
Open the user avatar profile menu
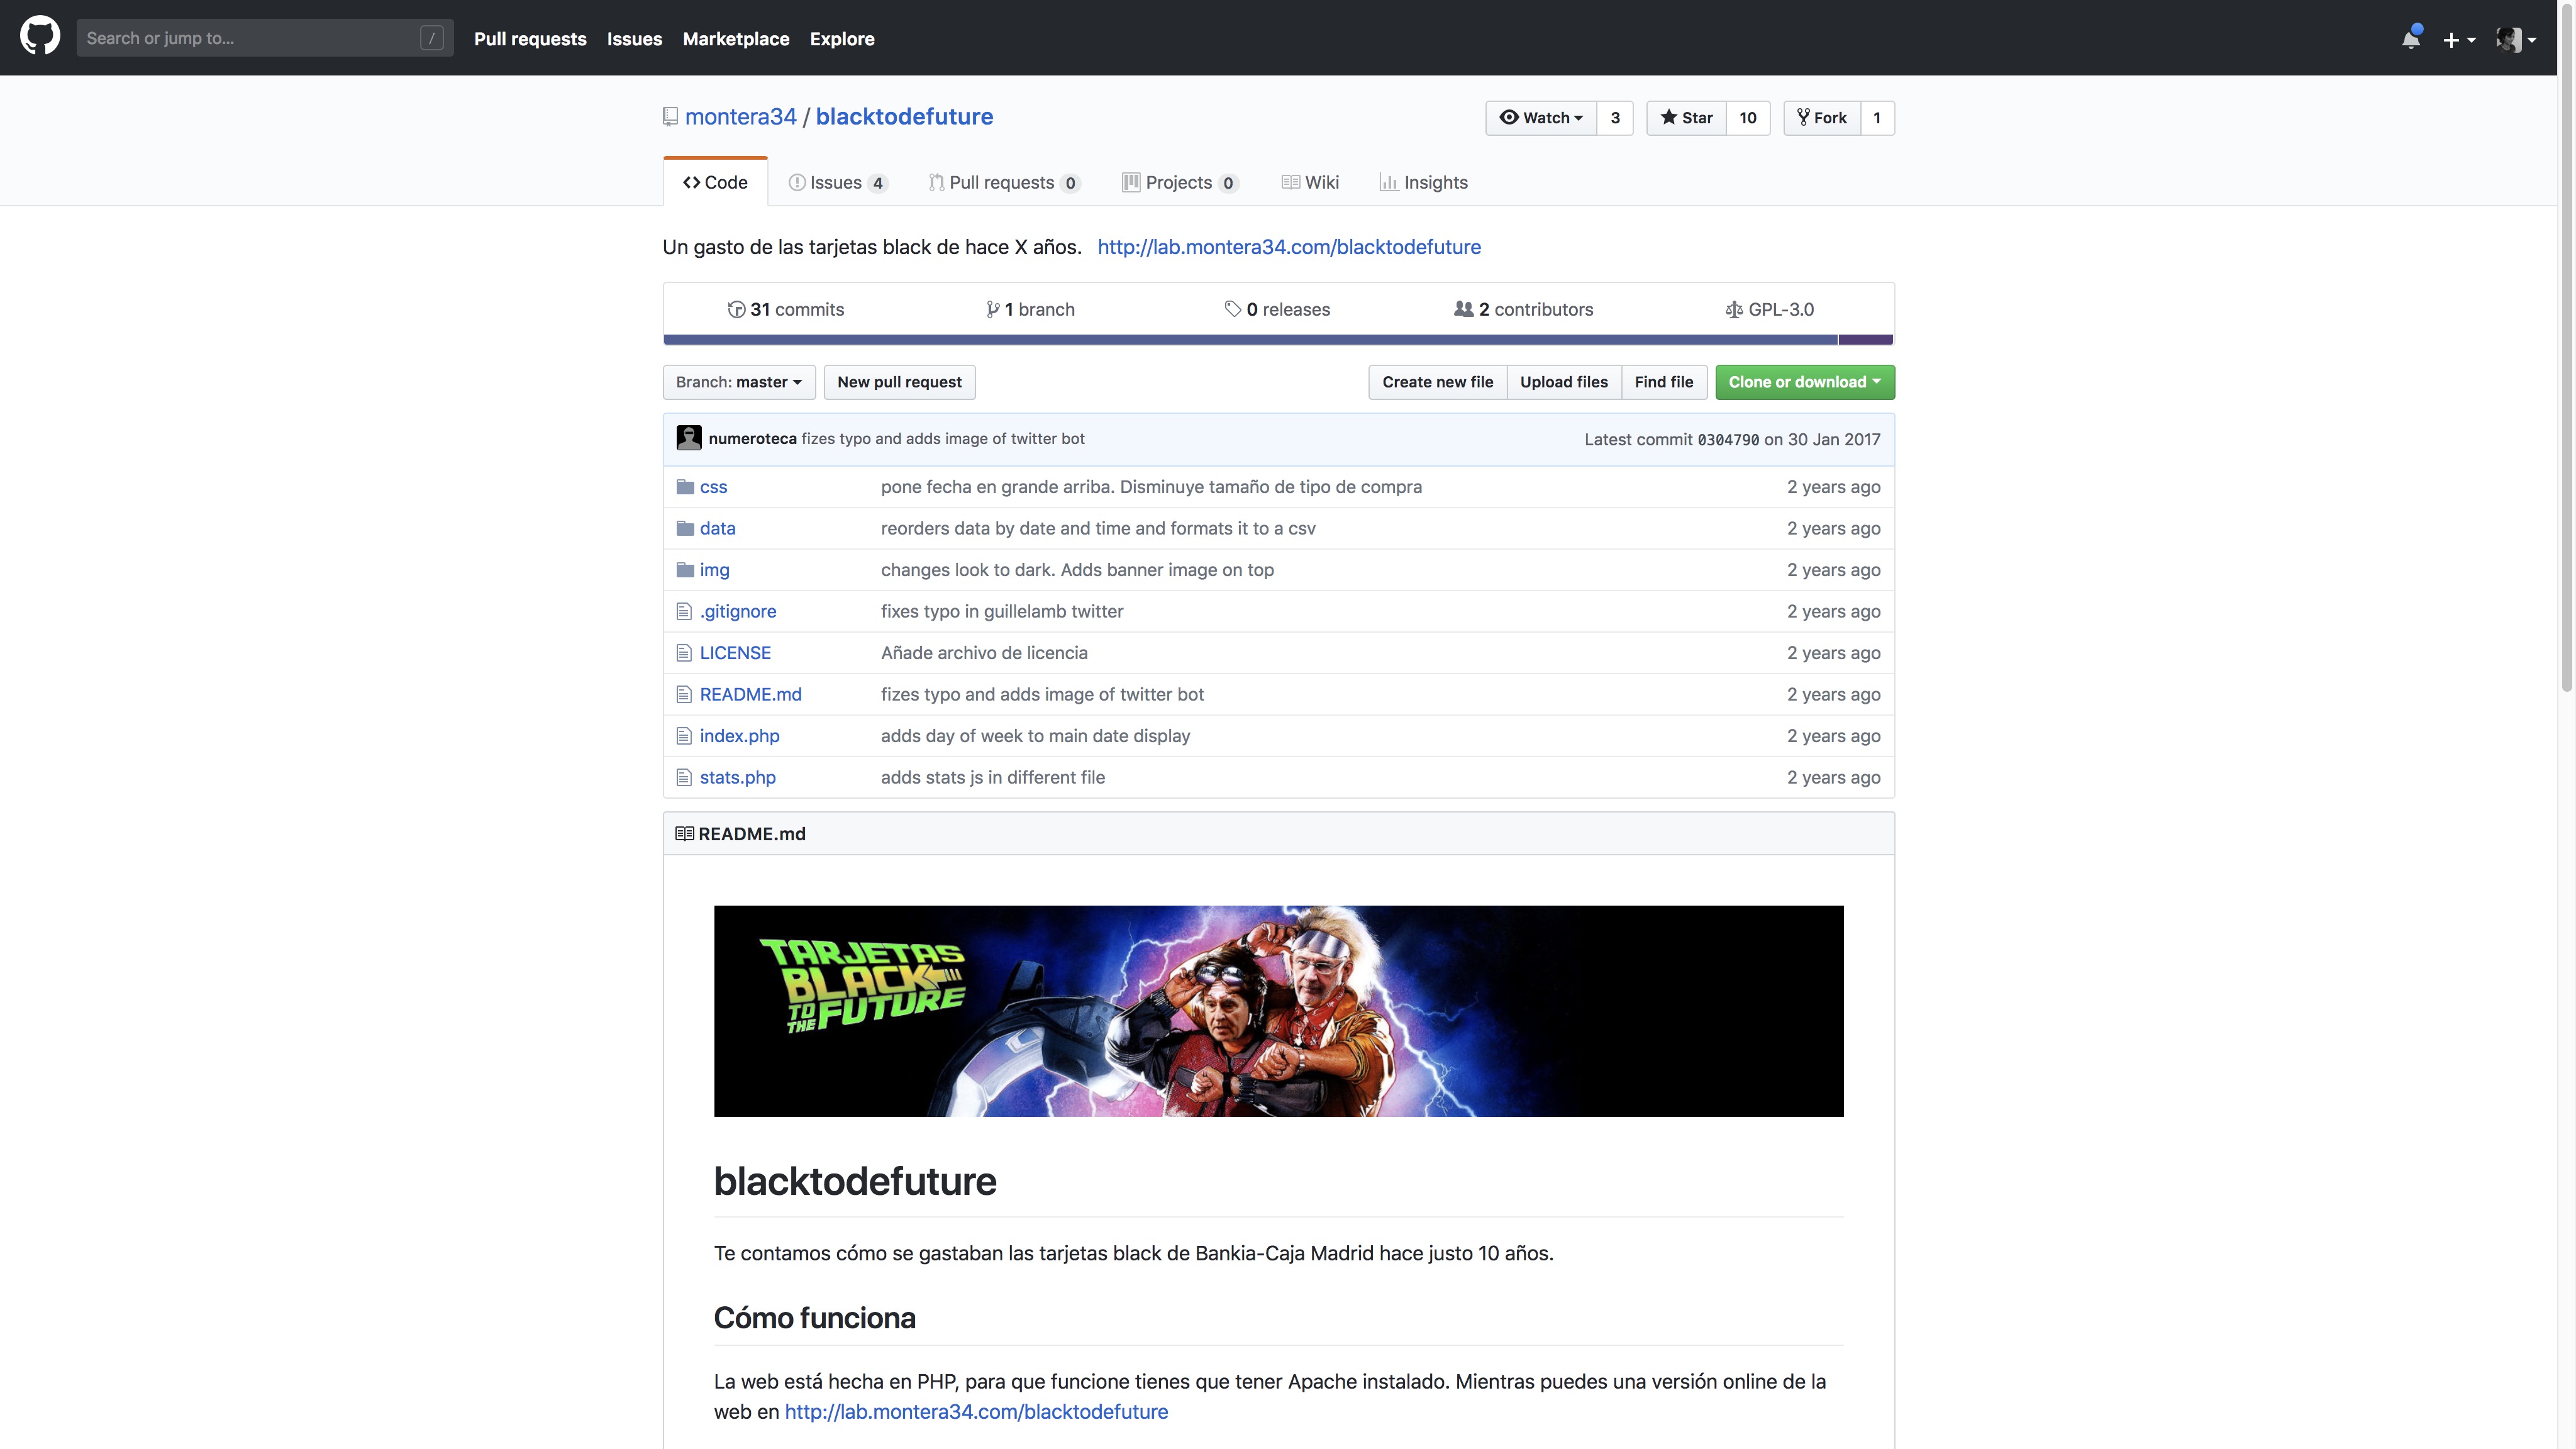[2515, 39]
